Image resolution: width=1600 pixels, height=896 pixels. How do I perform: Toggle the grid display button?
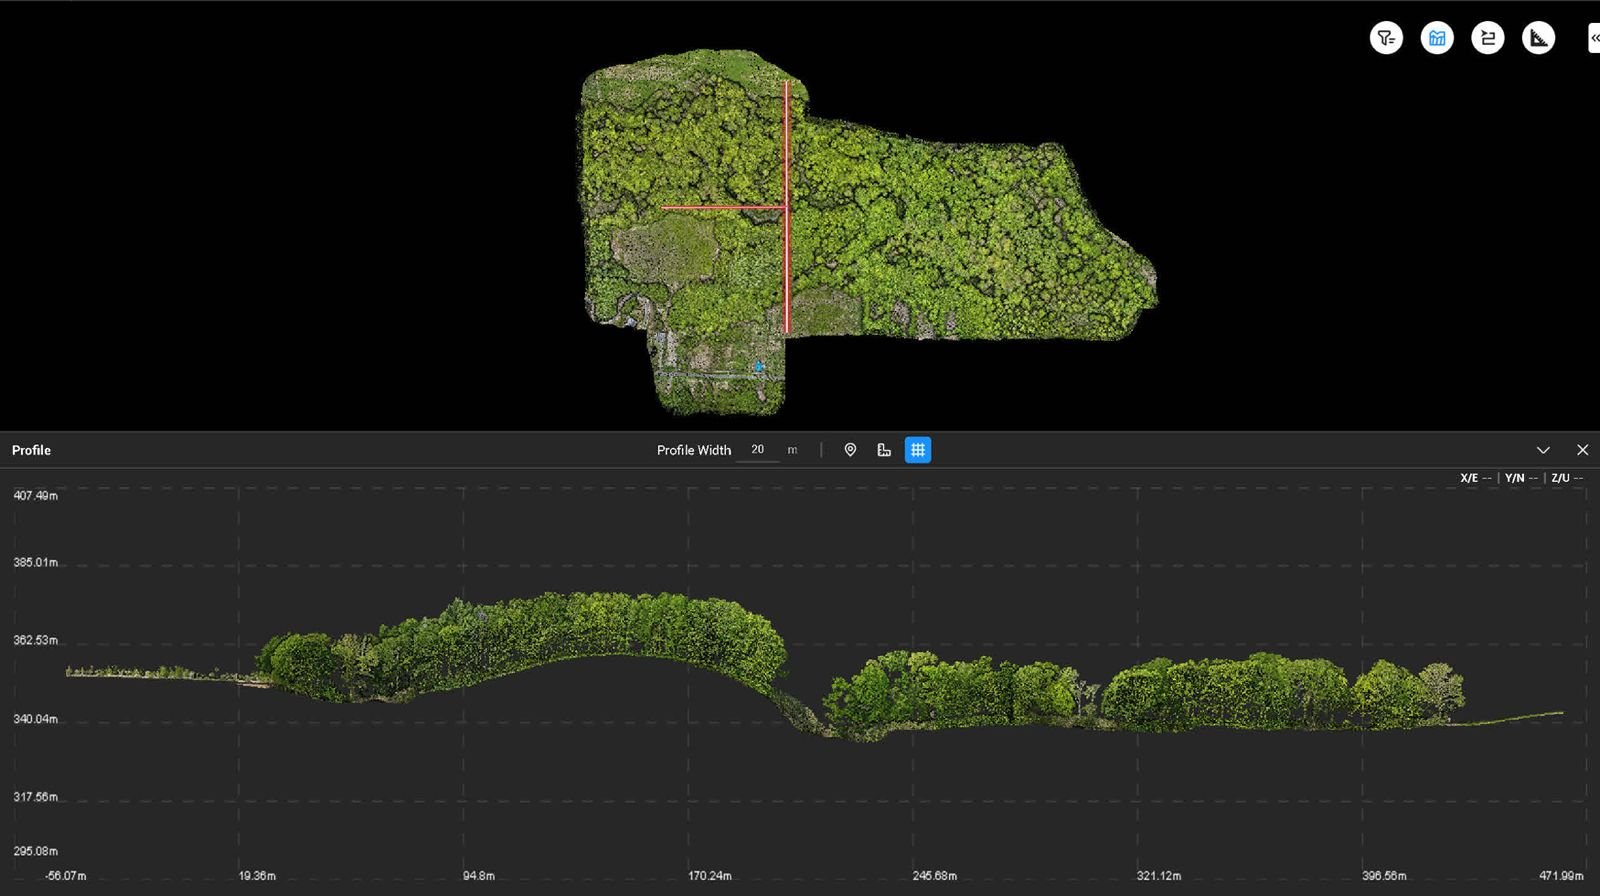coord(918,450)
